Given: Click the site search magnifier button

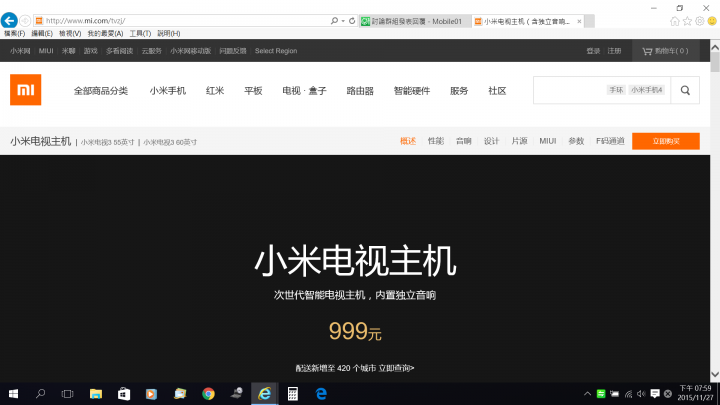Looking at the screenshot, I should [685, 90].
